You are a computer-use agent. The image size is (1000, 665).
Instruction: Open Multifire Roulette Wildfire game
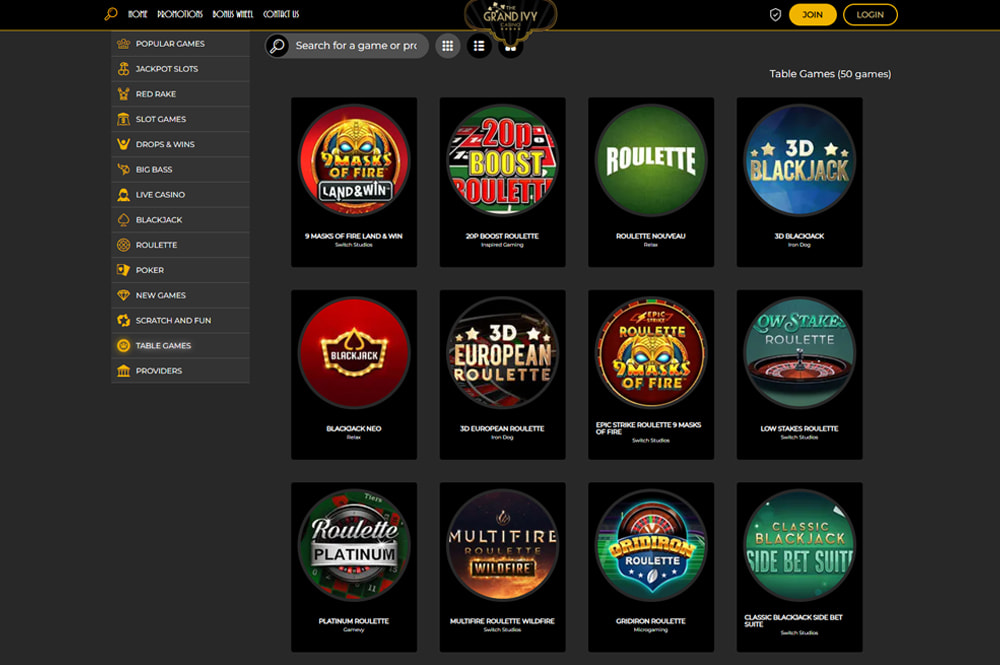(x=503, y=567)
